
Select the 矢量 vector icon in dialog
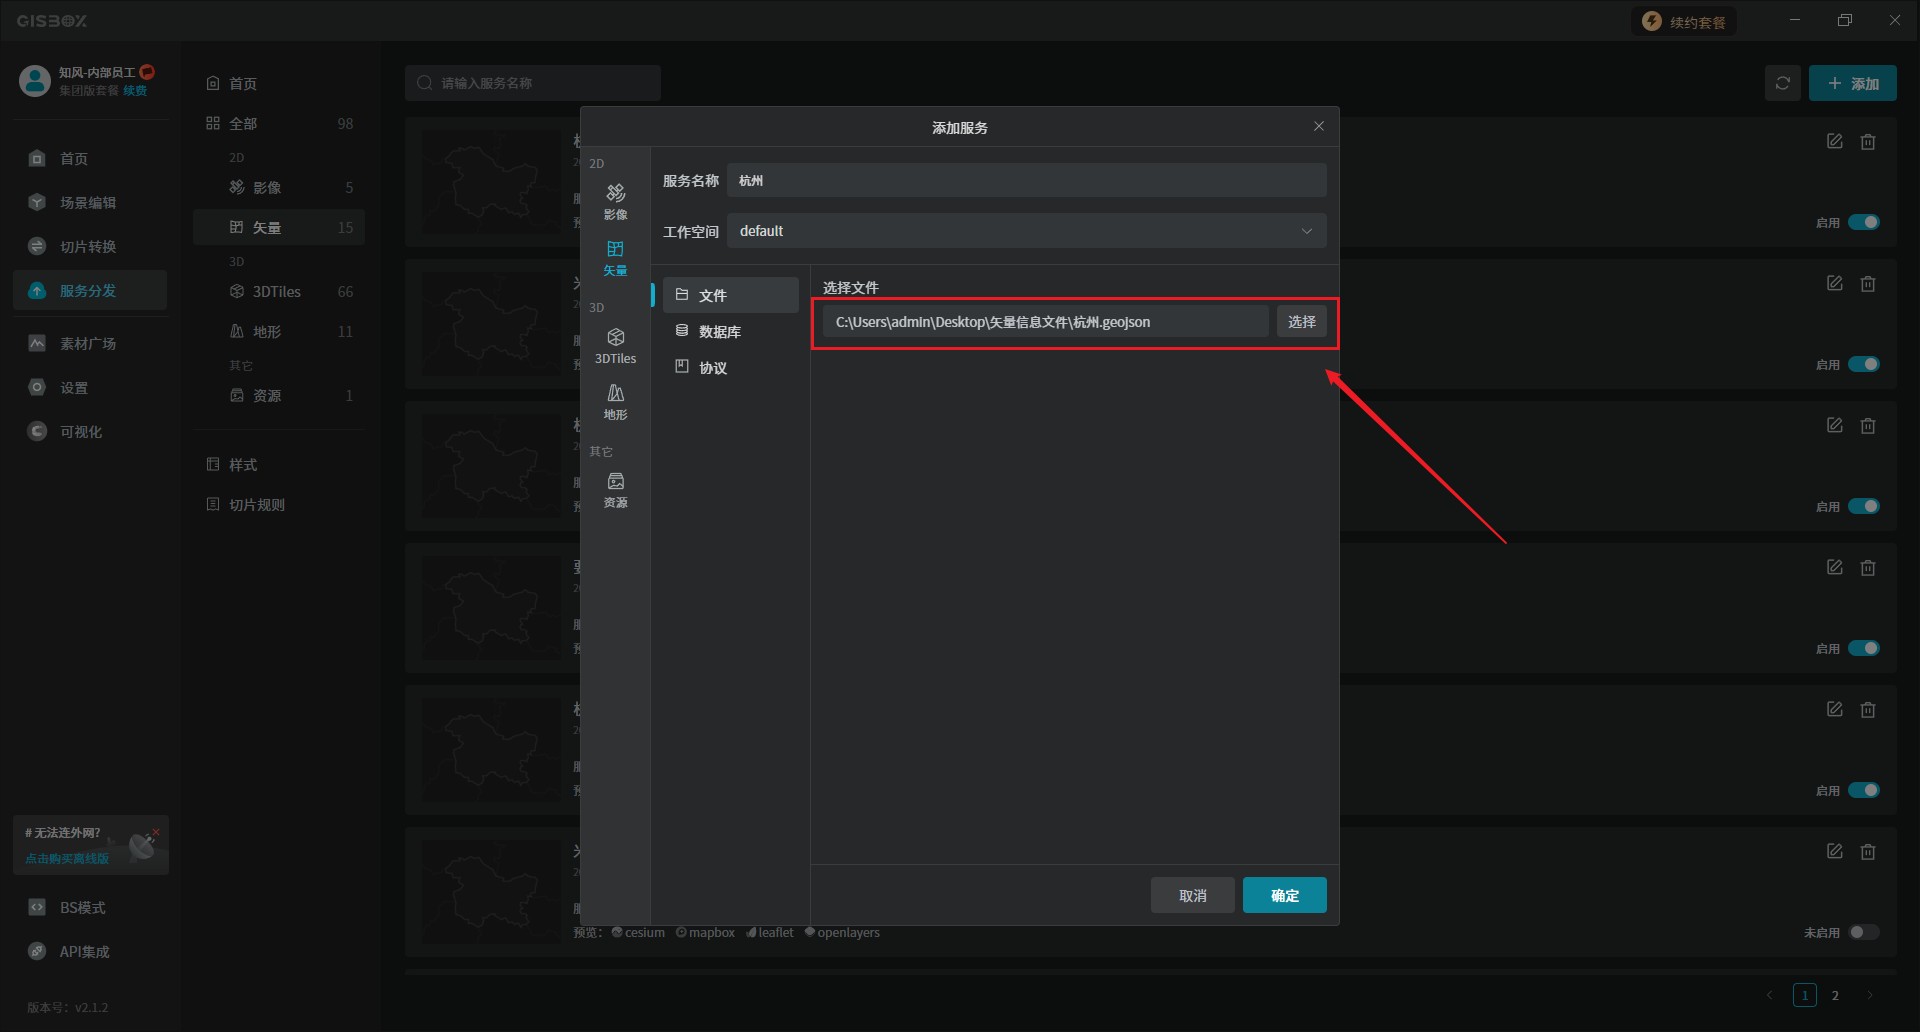click(615, 256)
